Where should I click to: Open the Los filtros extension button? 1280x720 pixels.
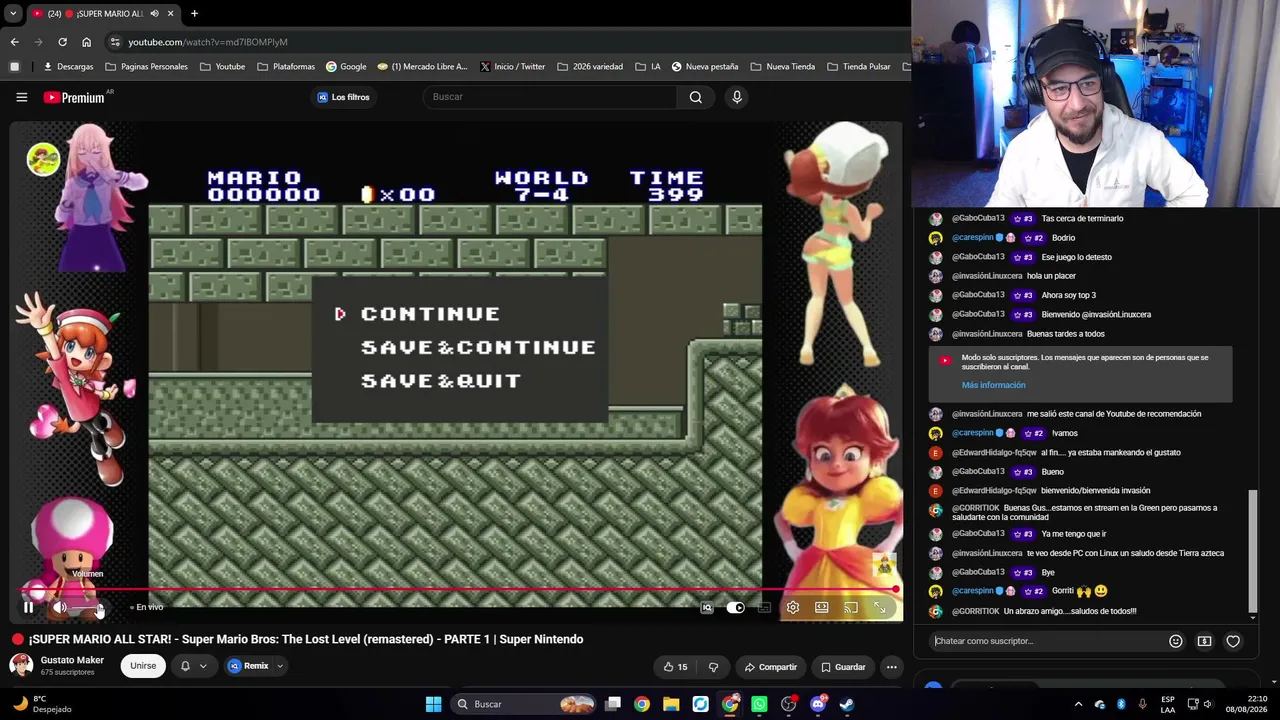pos(343,97)
